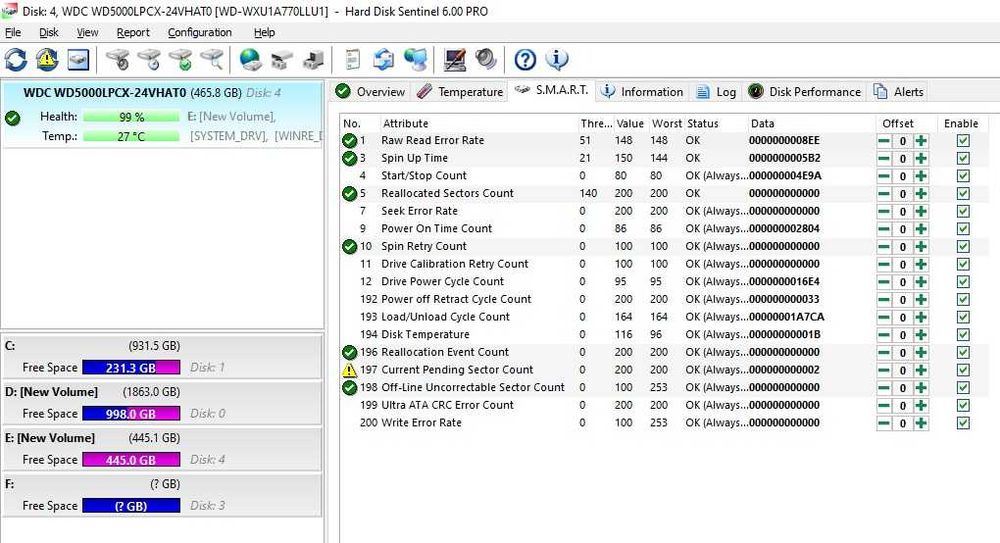Image resolution: width=1000 pixels, height=543 pixels.
Task: Click the green check icon beside Off-Line Uncorrectable Sector Count
Action: tap(349, 387)
